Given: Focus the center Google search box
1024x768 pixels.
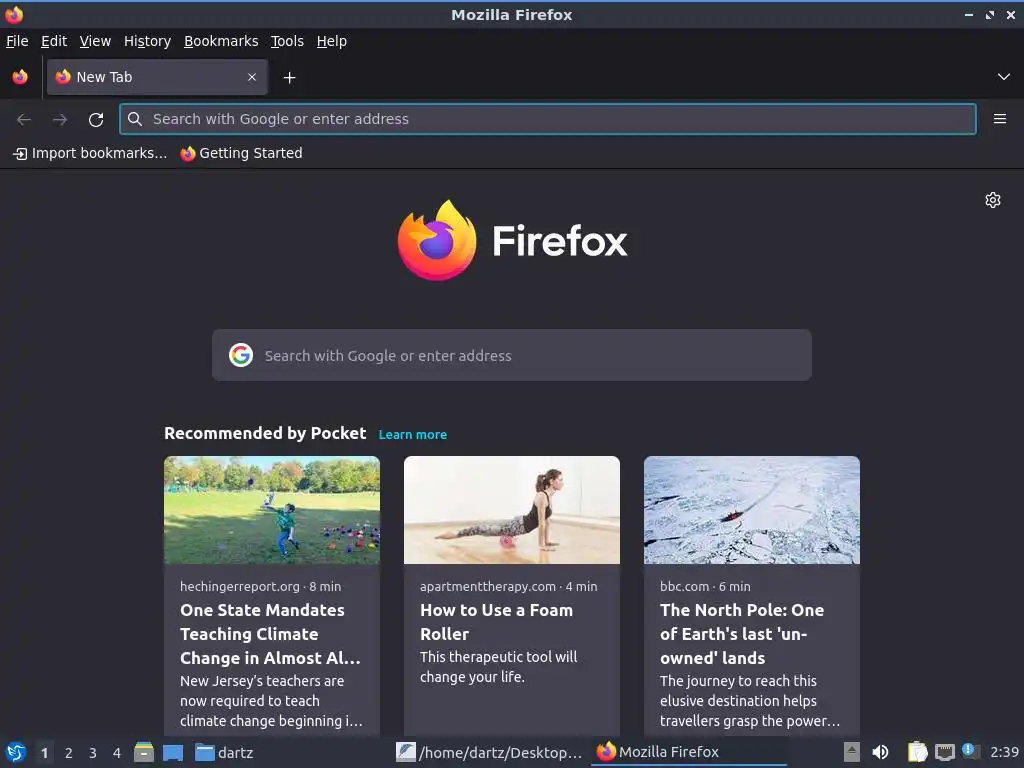Looking at the screenshot, I should pyautogui.click(x=511, y=355).
